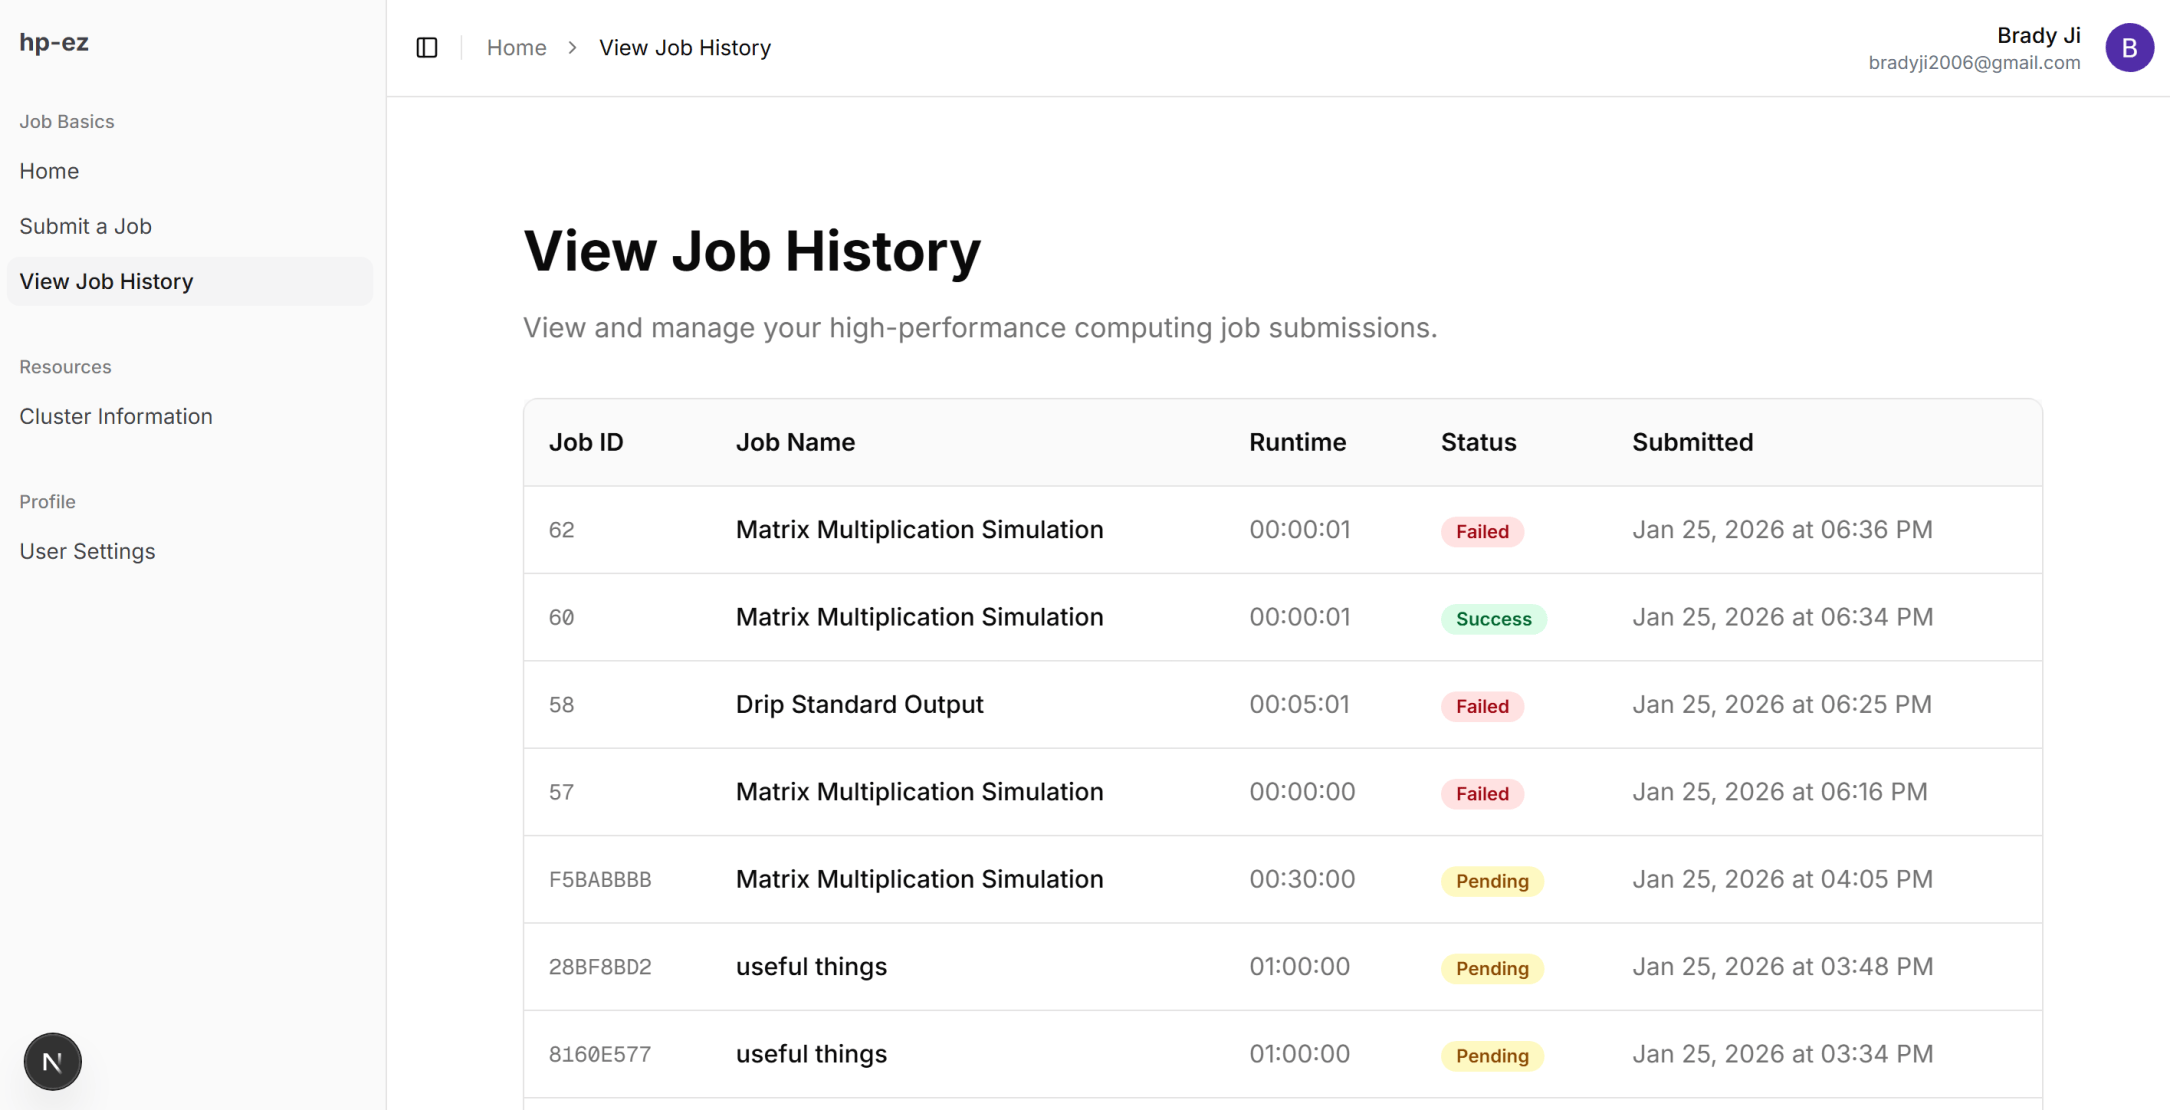
Task: Open Submit a Job page
Action: click(85, 226)
